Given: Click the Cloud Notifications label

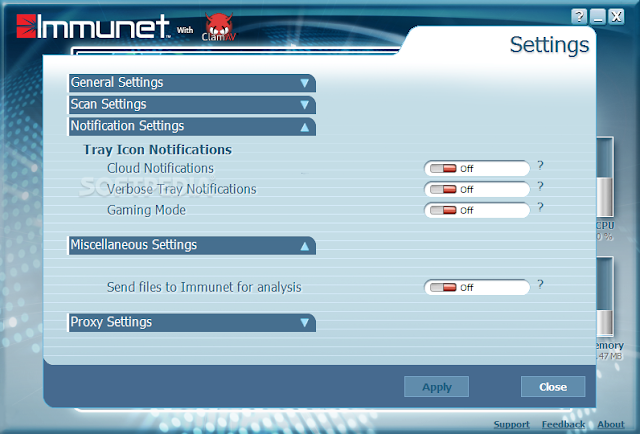Looking at the screenshot, I should 160,168.
